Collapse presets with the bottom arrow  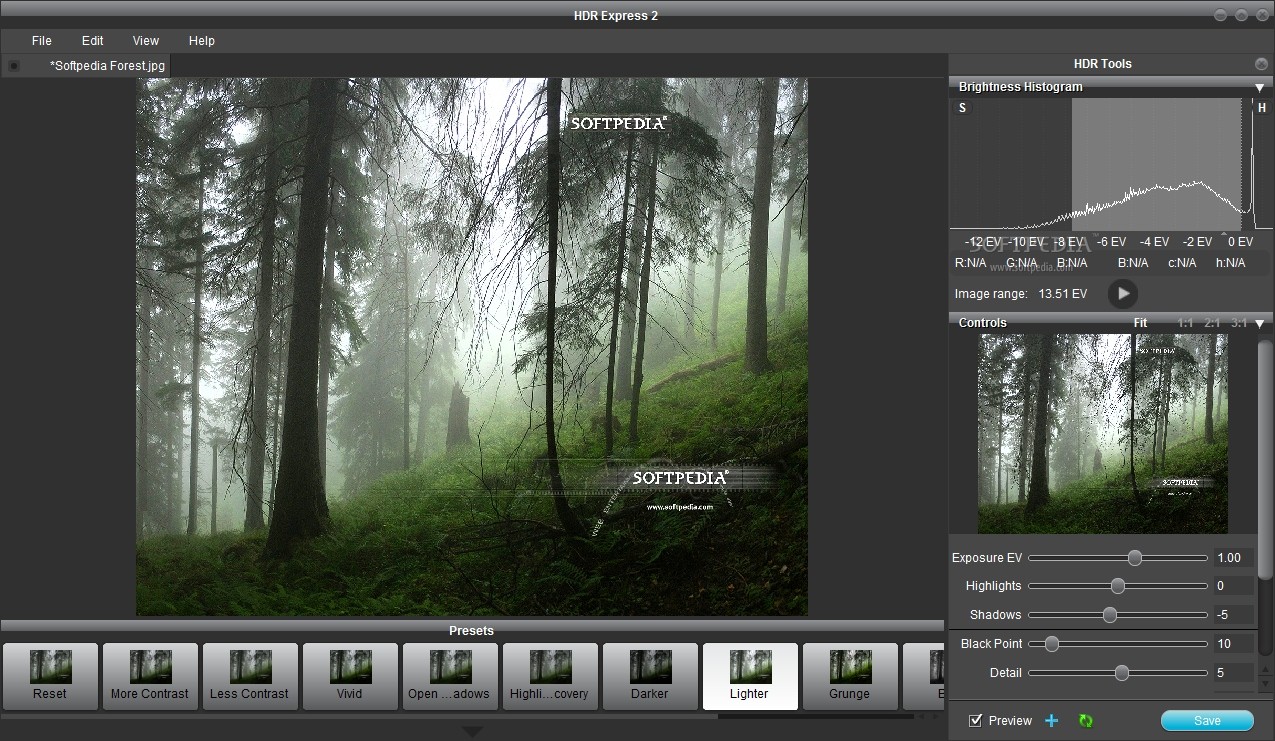(x=473, y=733)
